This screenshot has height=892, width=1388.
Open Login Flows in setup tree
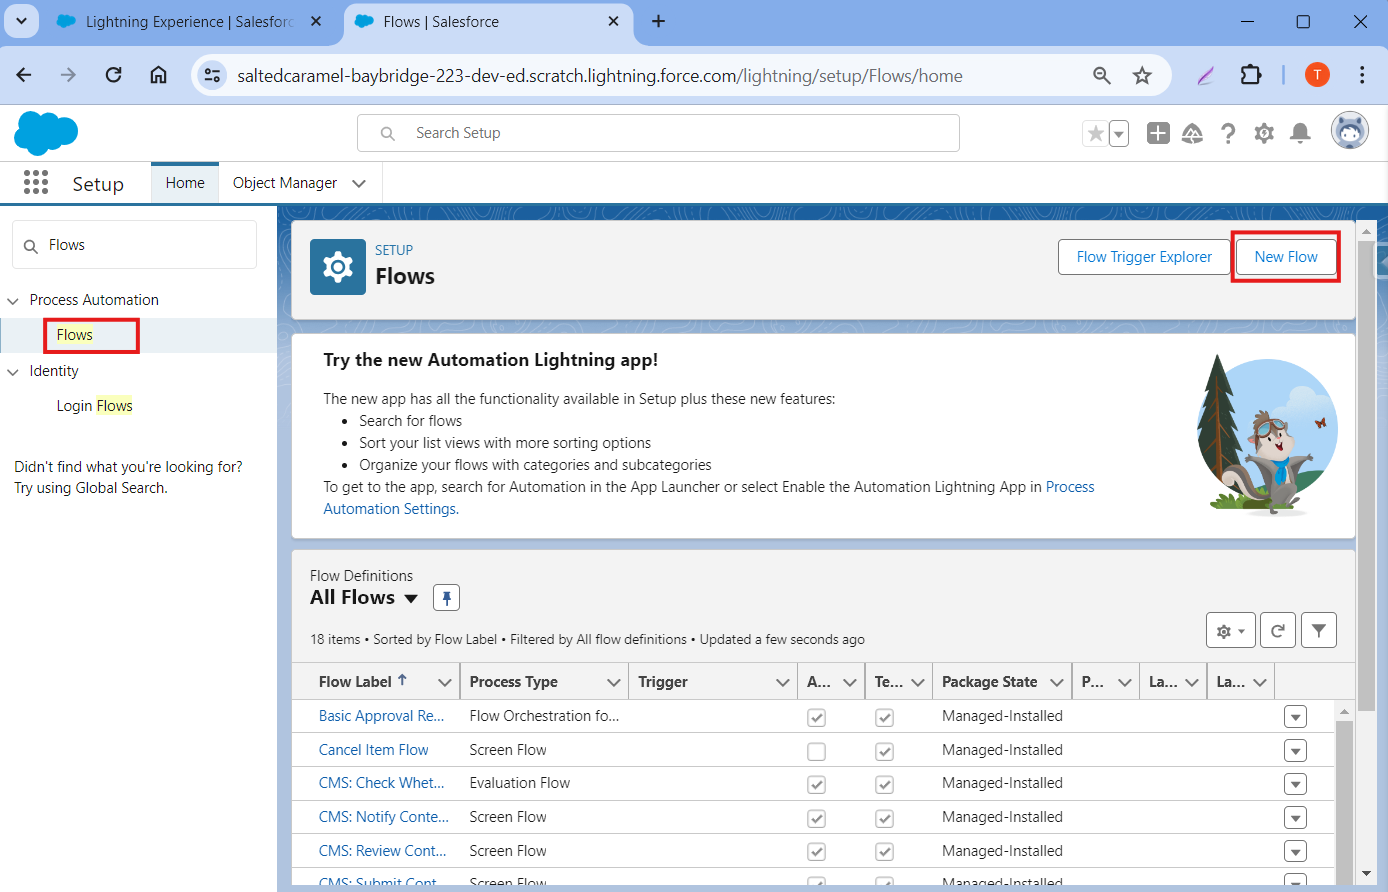pos(95,406)
